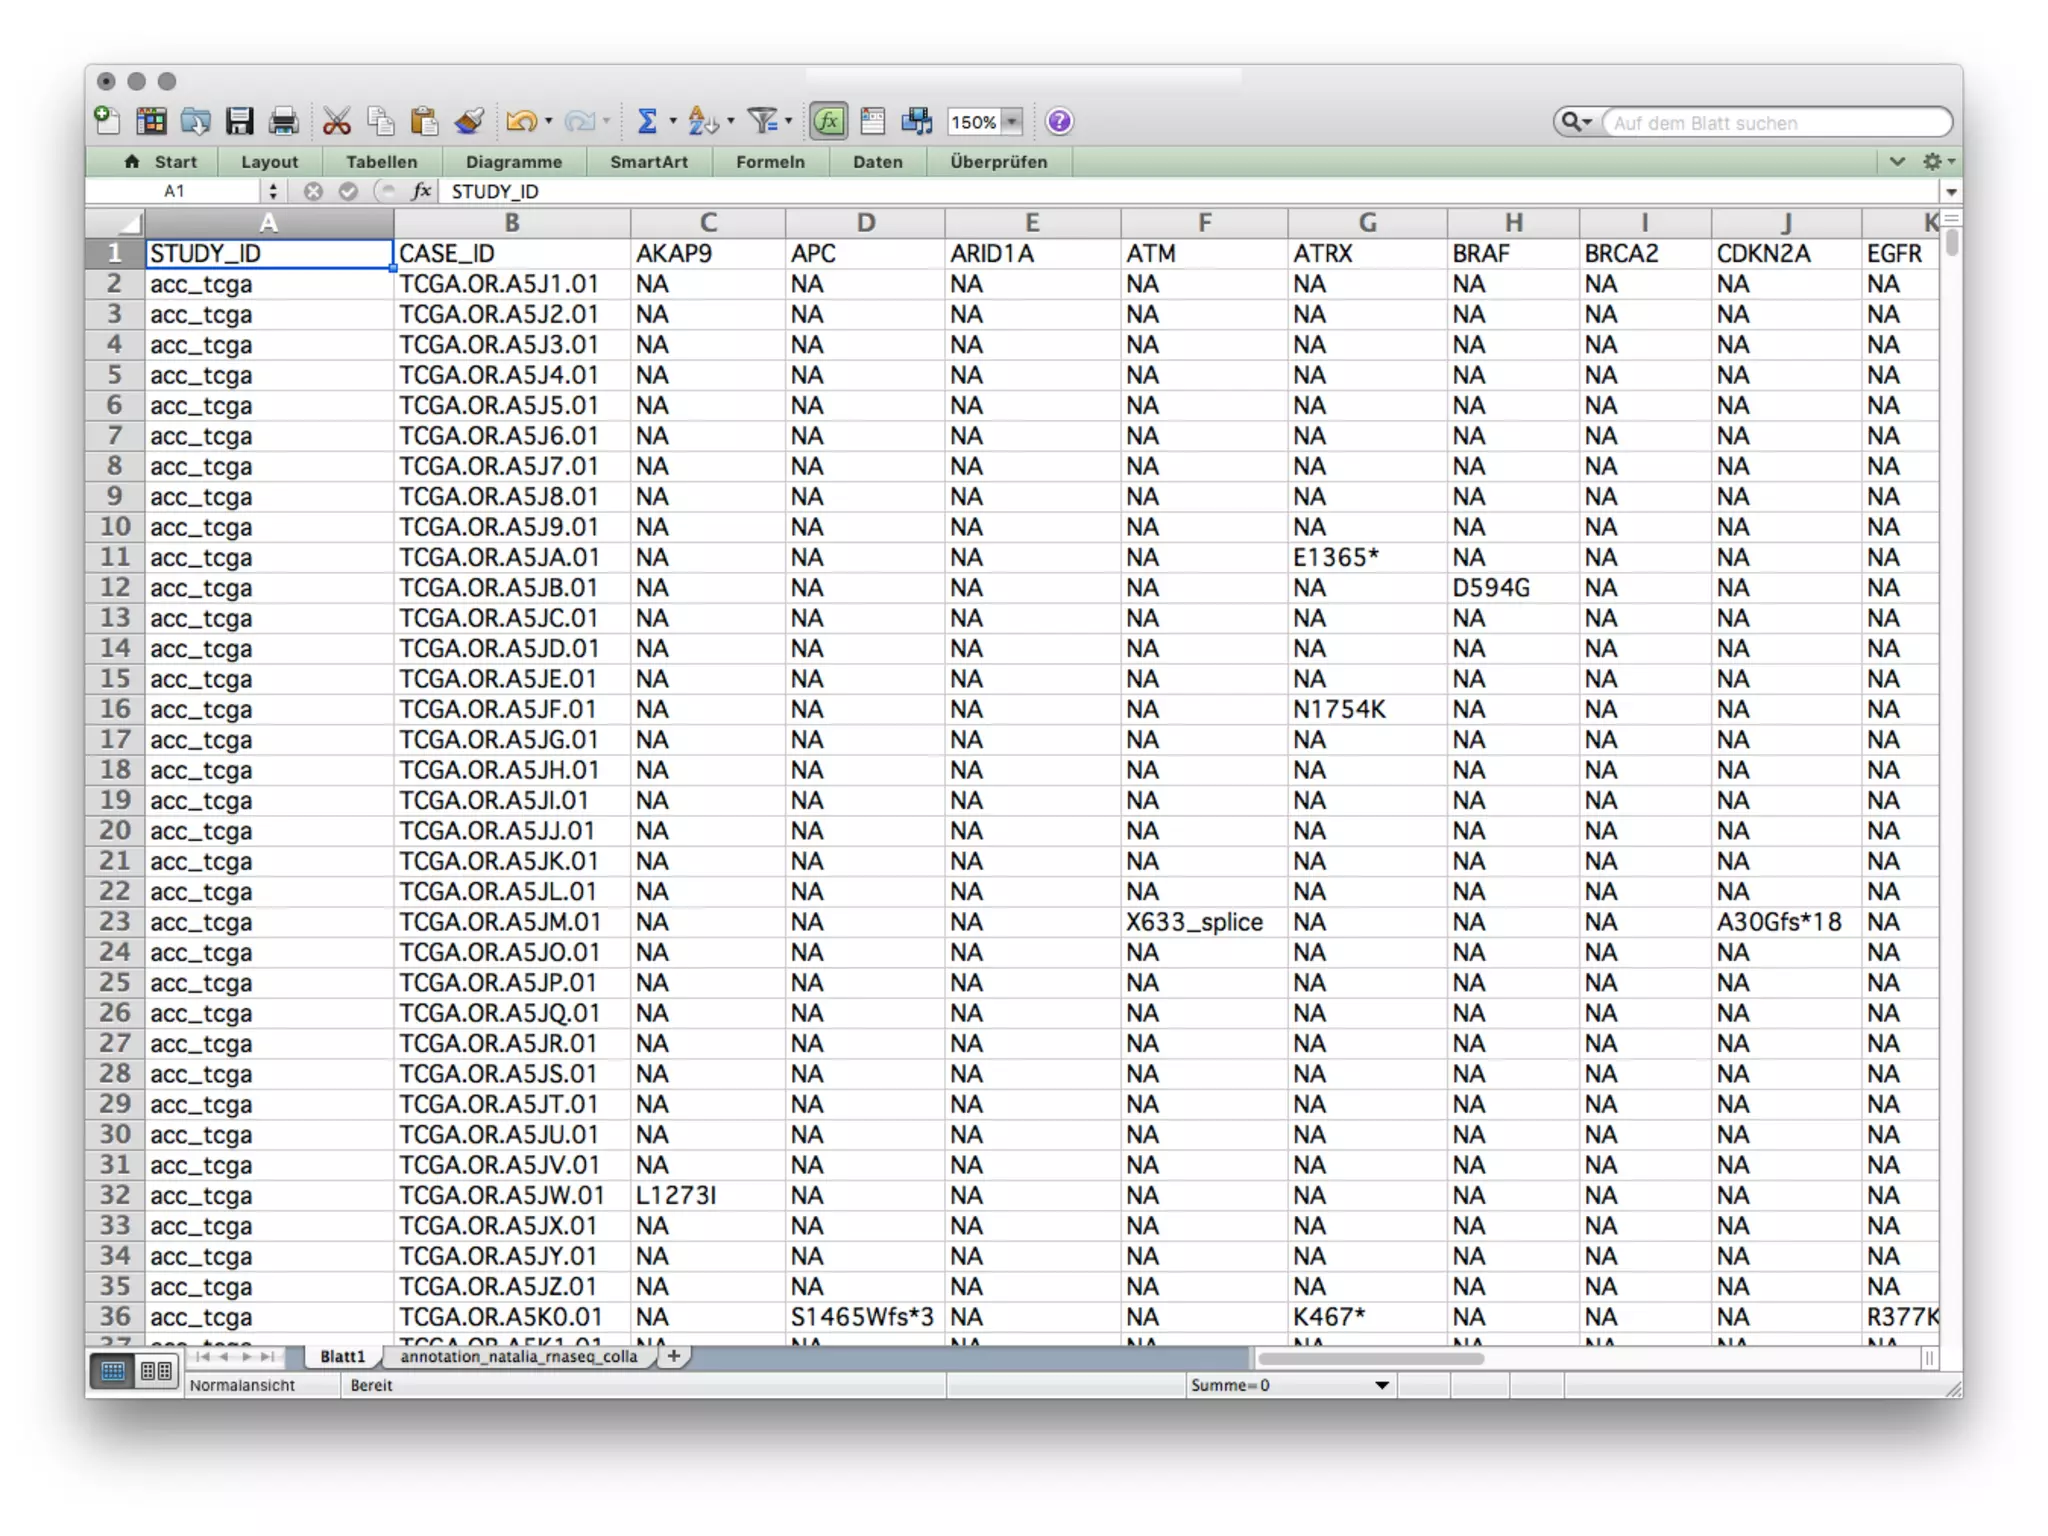Click the Format Painter brush icon

[468, 122]
